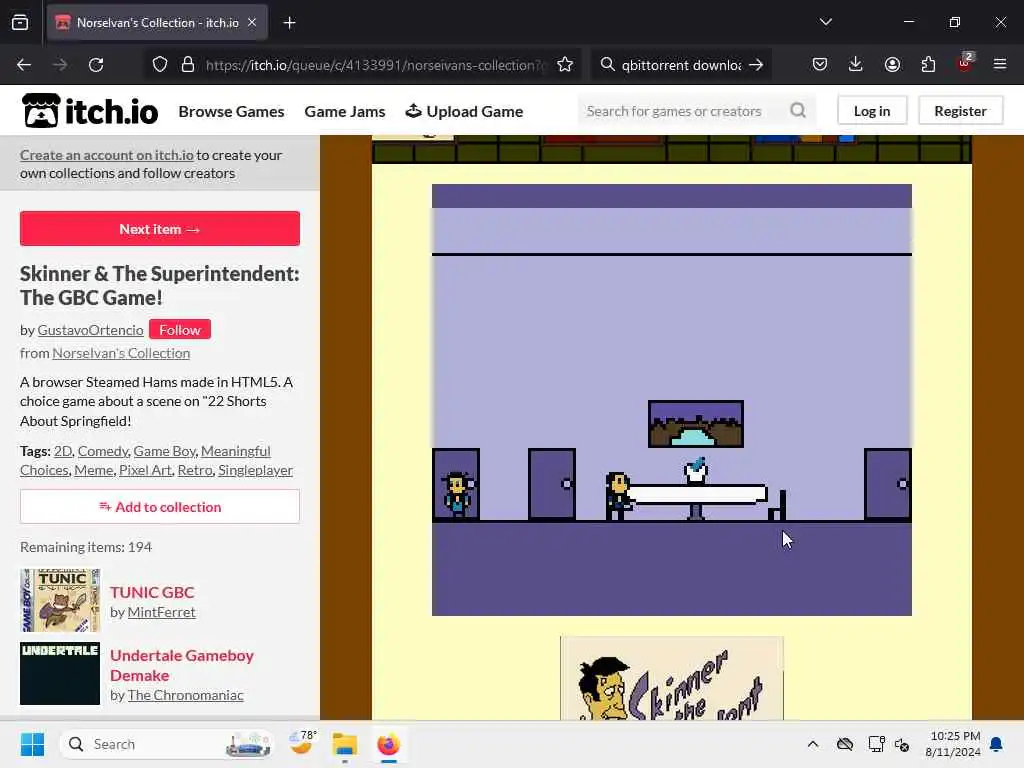Follow GustavoOrtencio with Follow button

180,329
